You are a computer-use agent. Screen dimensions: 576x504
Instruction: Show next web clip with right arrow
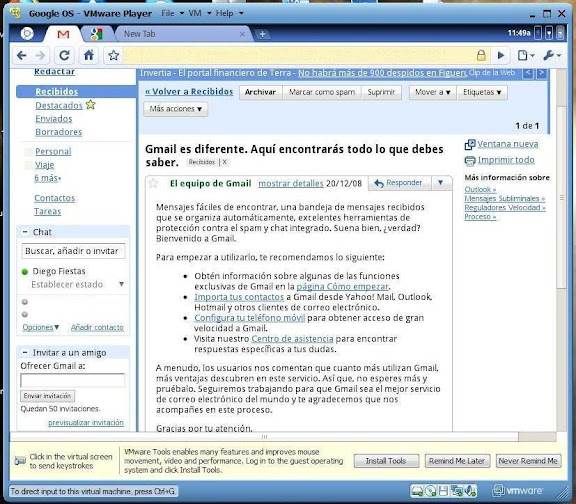(x=541, y=73)
